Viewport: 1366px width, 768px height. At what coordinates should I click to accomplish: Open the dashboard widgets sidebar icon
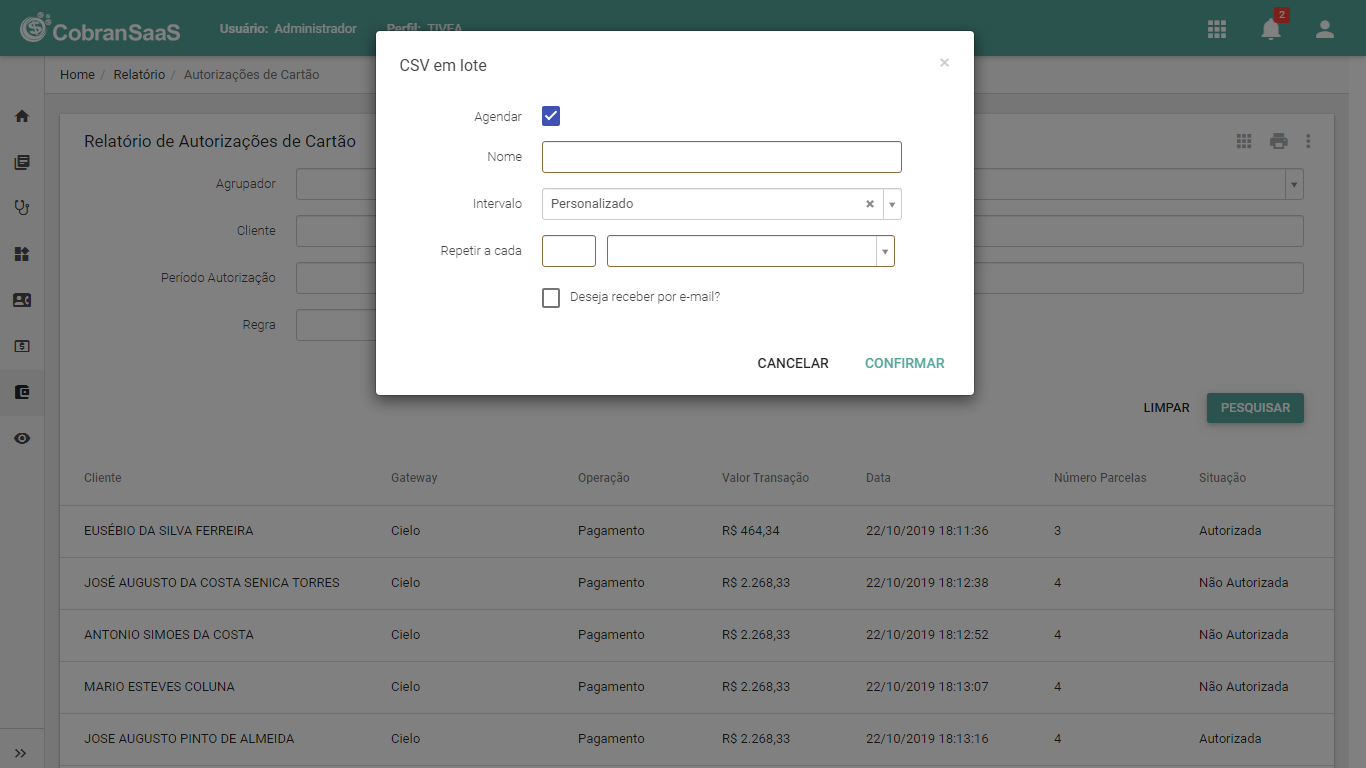pos(22,254)
